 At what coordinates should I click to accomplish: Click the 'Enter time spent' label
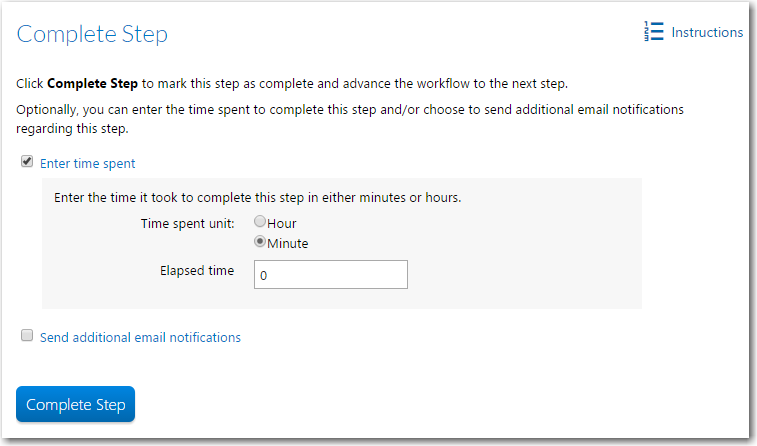coord(87,163)
